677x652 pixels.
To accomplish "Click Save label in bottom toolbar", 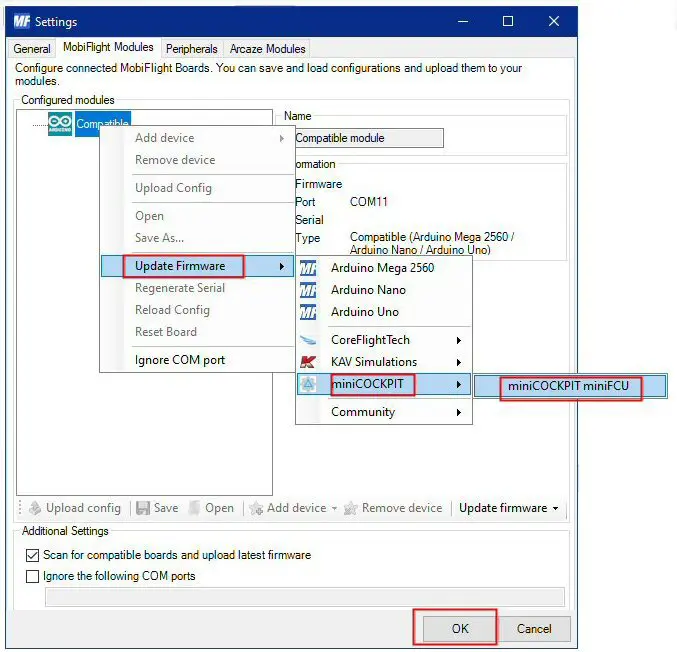I will pos(166,508).
